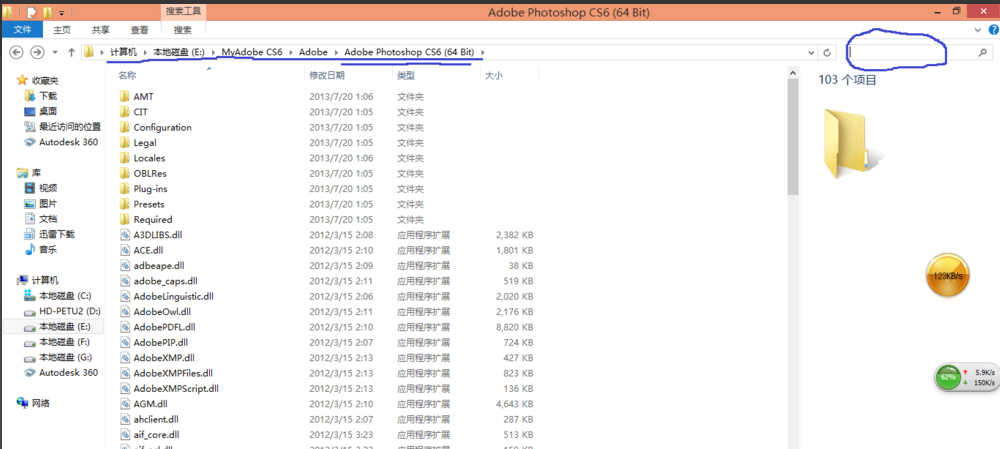Image resolution: width=1000 pixels, height=449 pixels.
Task: Select the Legal folder icon
Action: [124, 142]
